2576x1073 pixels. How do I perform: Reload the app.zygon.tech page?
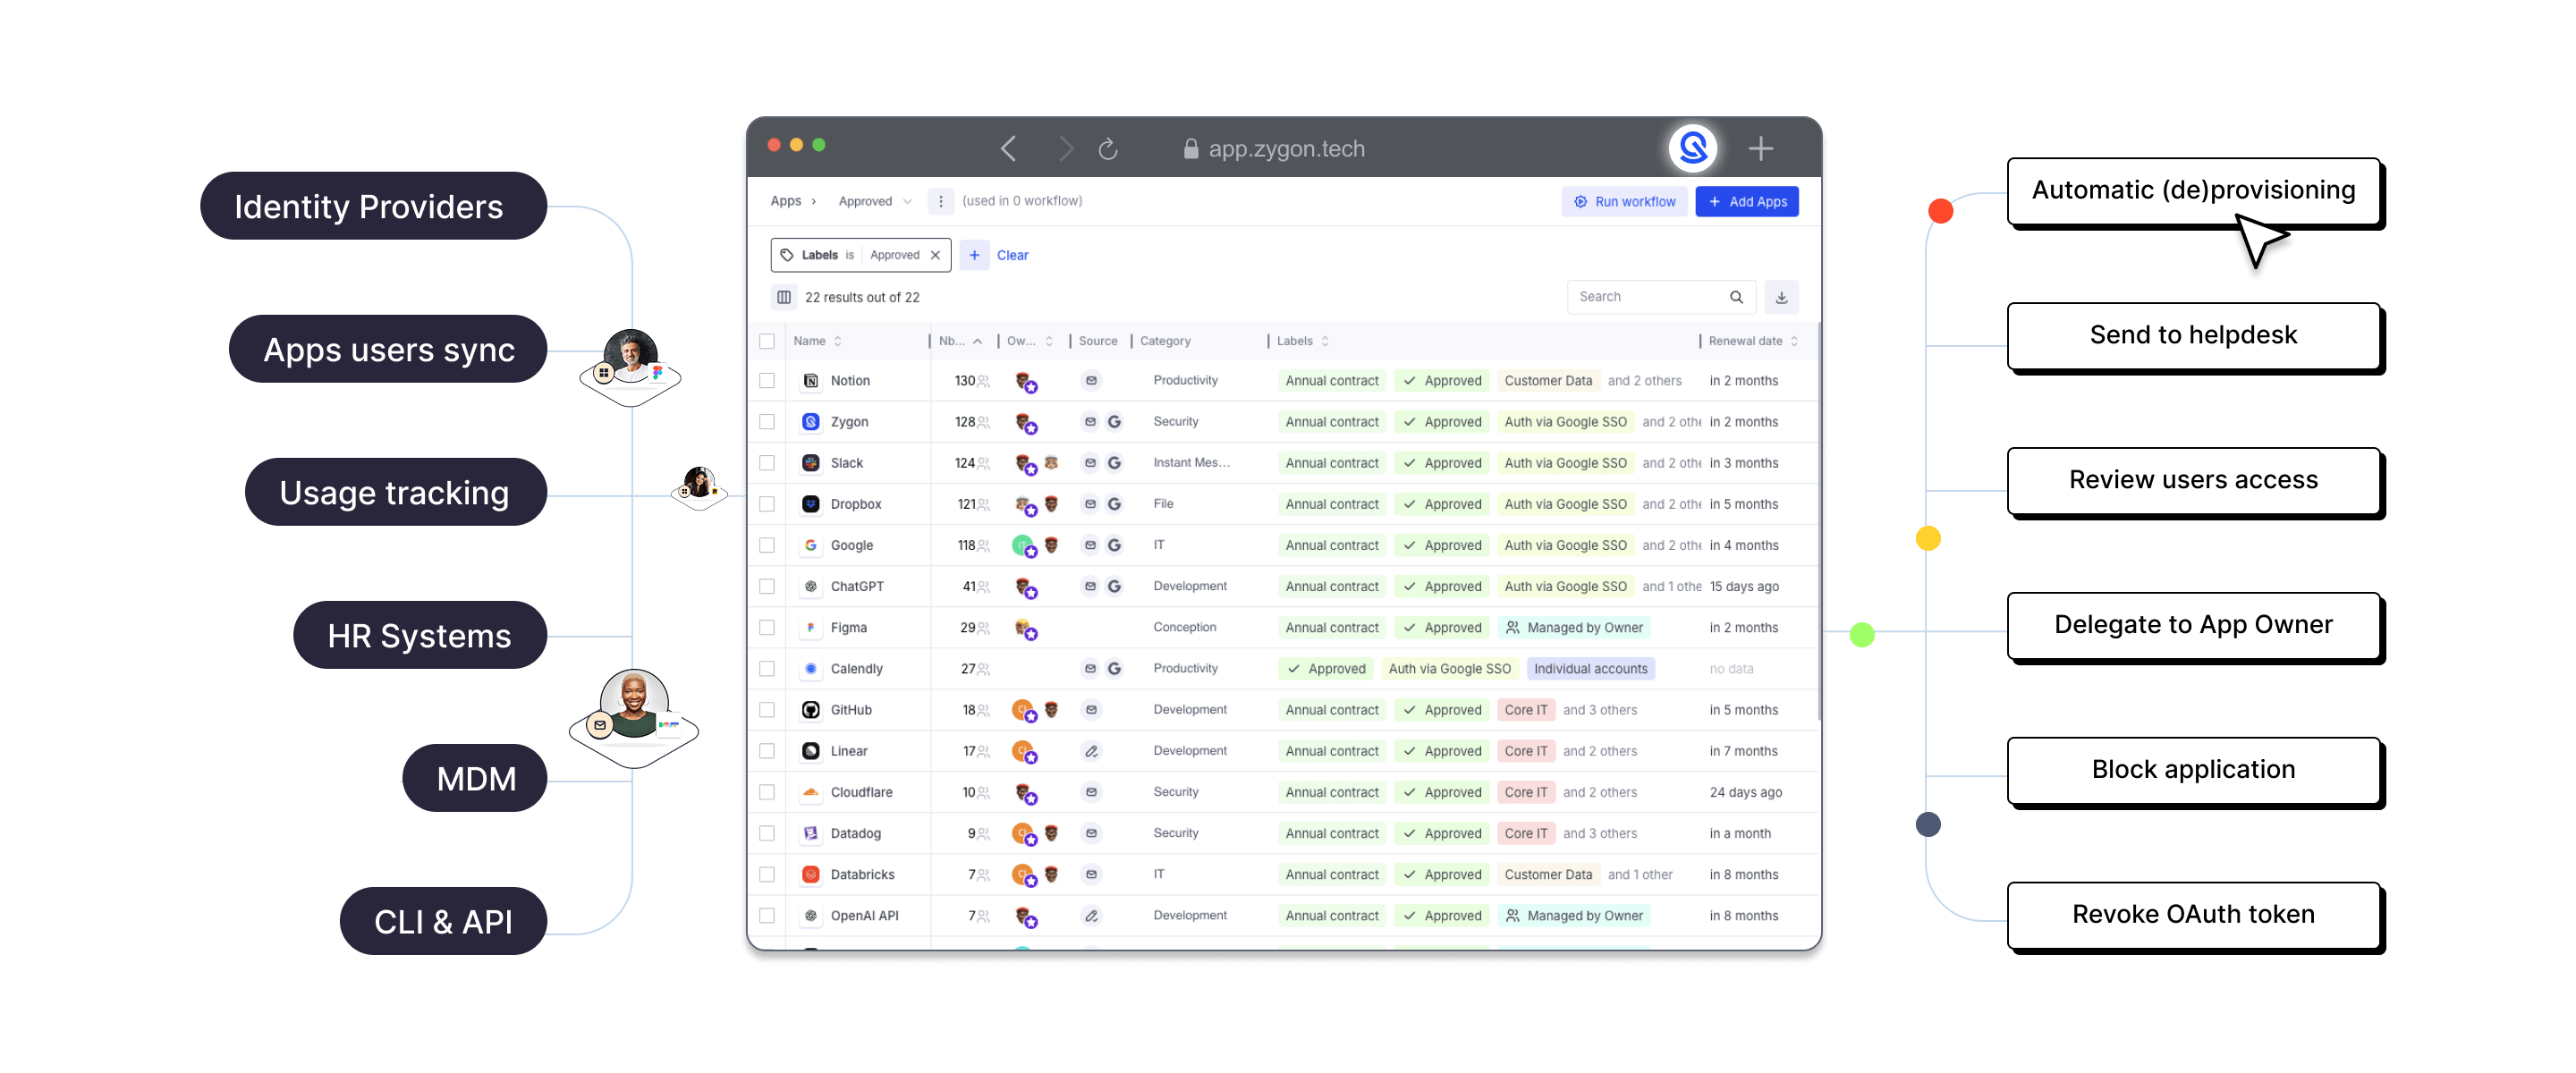1107,149
